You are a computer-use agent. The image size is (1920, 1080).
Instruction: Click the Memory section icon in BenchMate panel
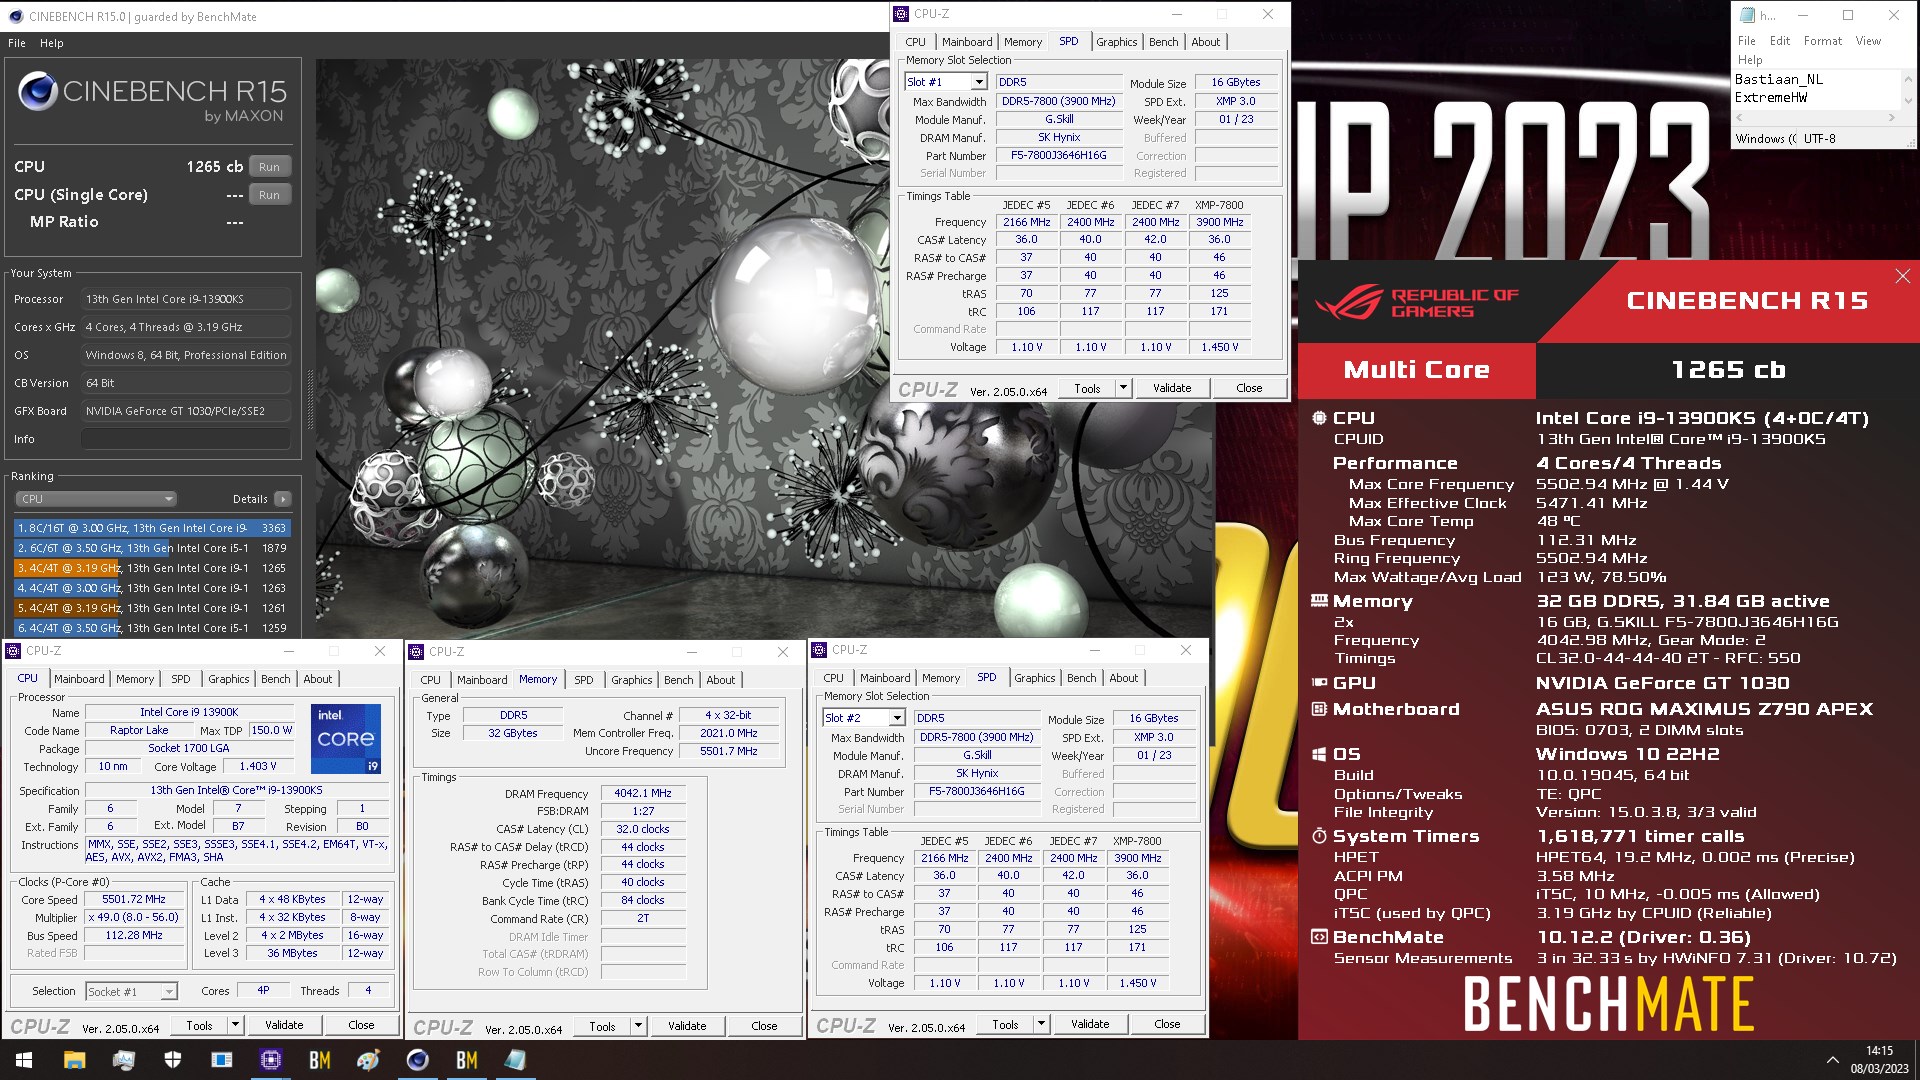(x=1319, y=601)
